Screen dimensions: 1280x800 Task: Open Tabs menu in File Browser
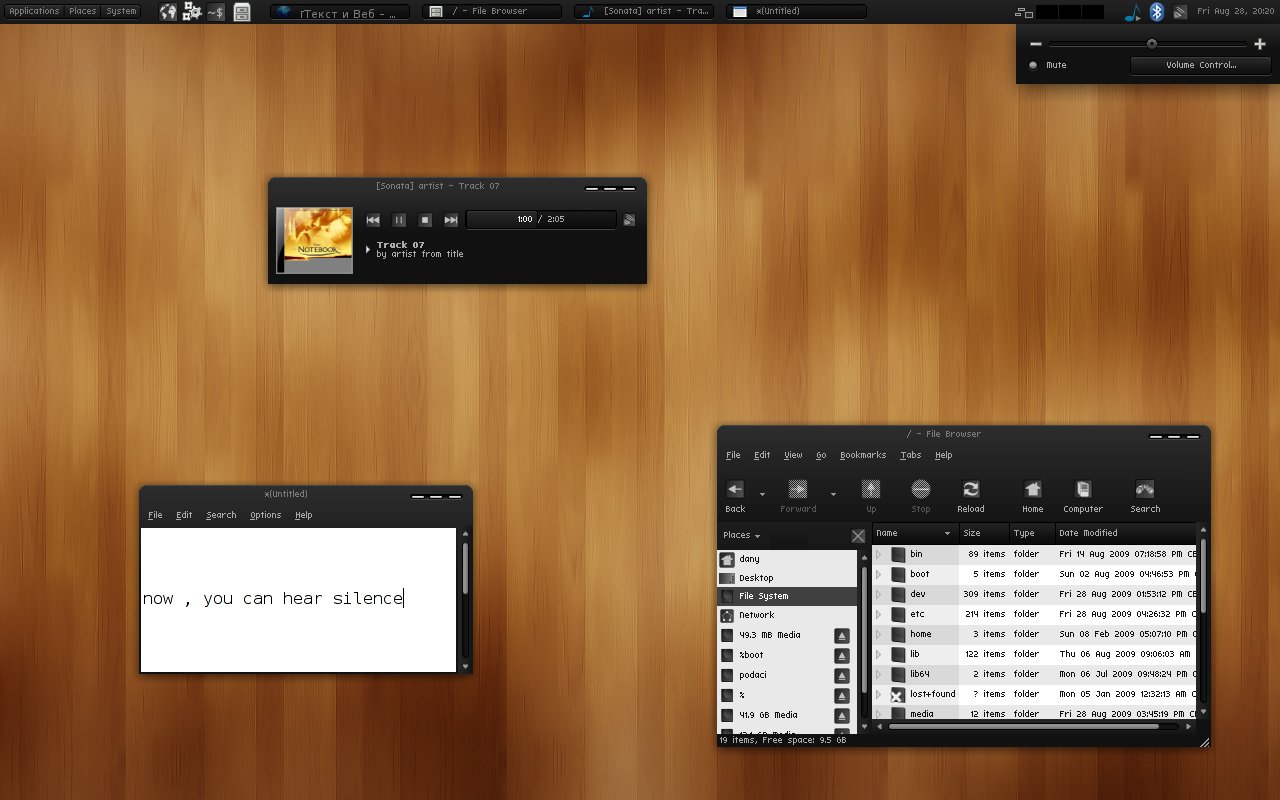[x=910, y=455]
